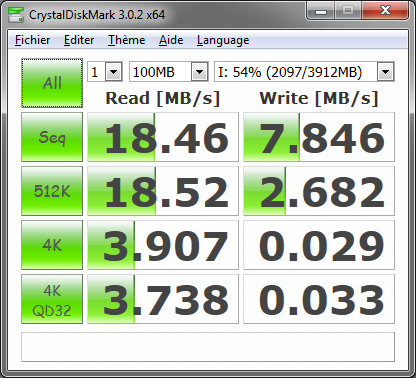Select the Seq read value 18.46
The width and height of the screenshot is (416, 378).
point(163,137)
